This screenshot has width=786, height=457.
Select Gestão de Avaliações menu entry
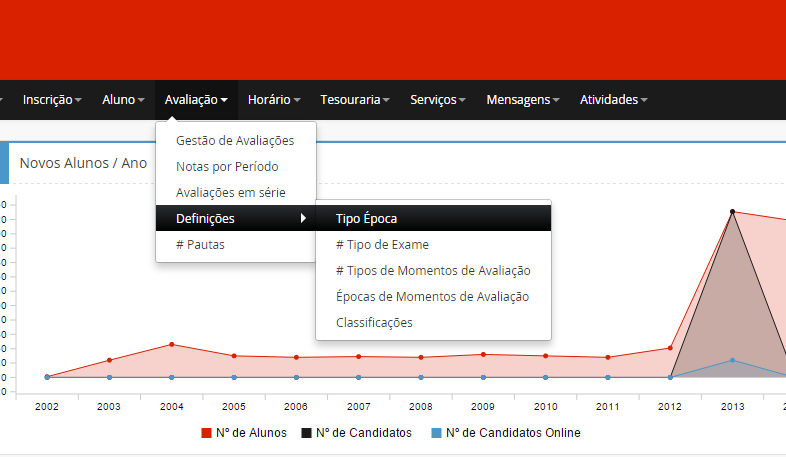click(x=235, y=141)
